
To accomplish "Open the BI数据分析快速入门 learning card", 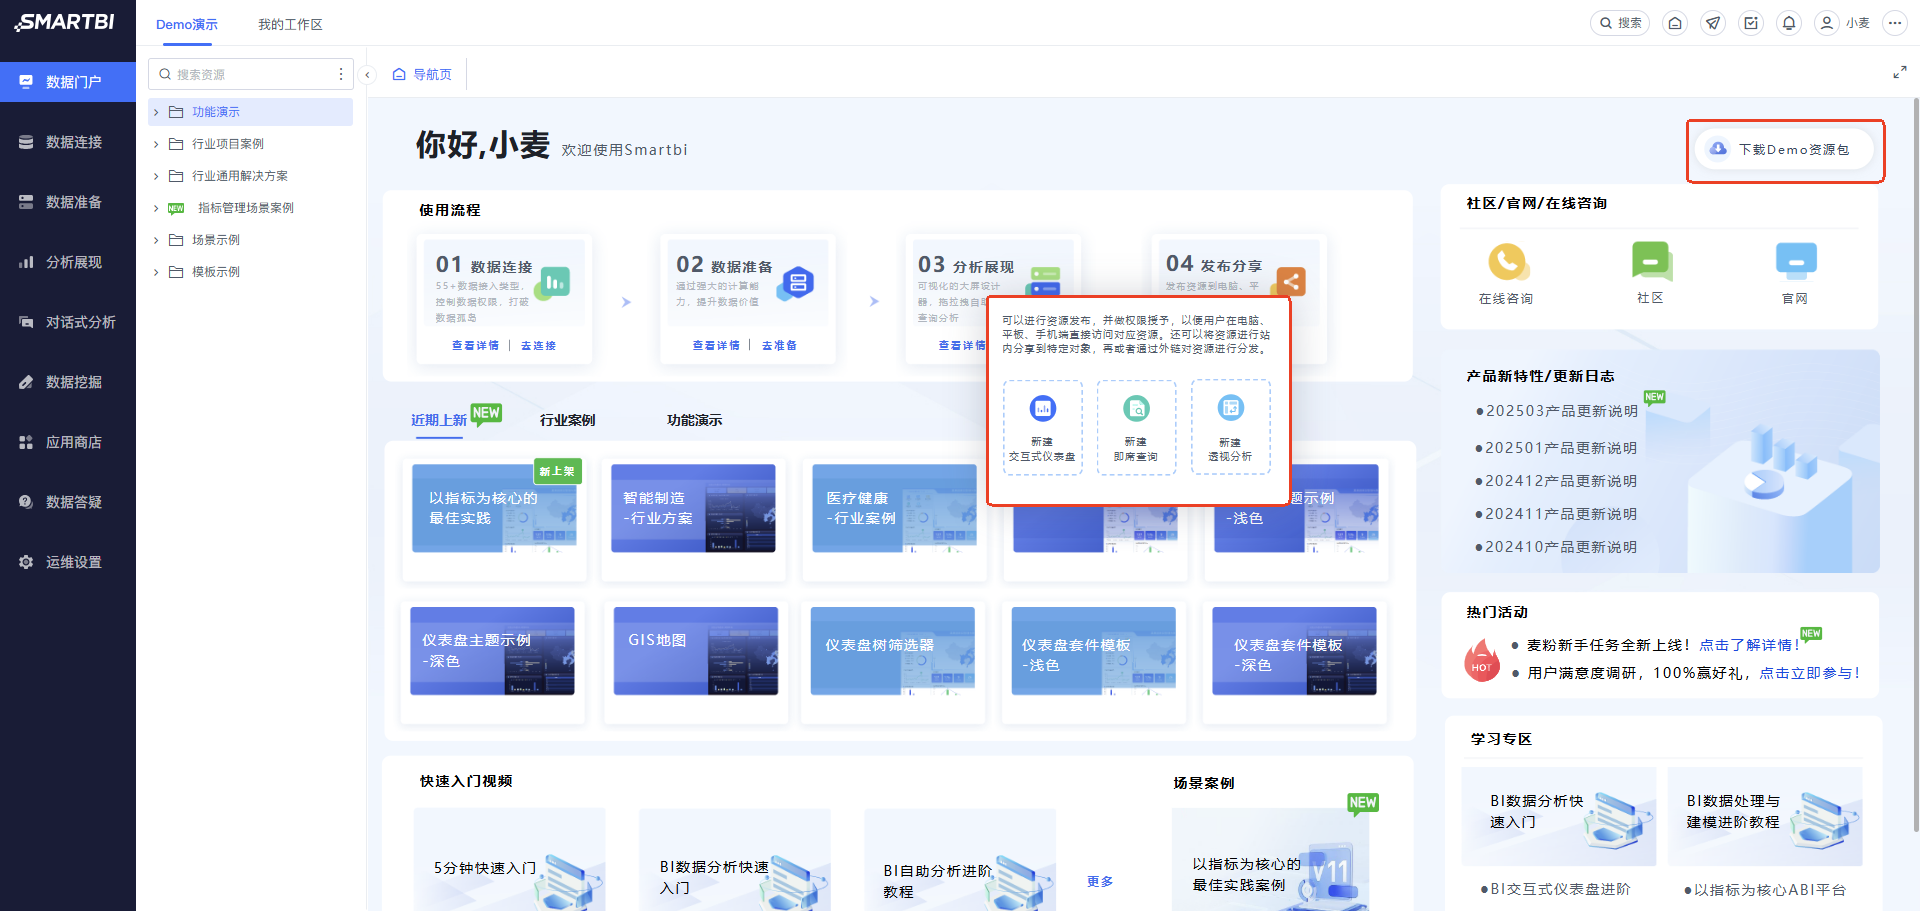I will (x=1558, y=816).
